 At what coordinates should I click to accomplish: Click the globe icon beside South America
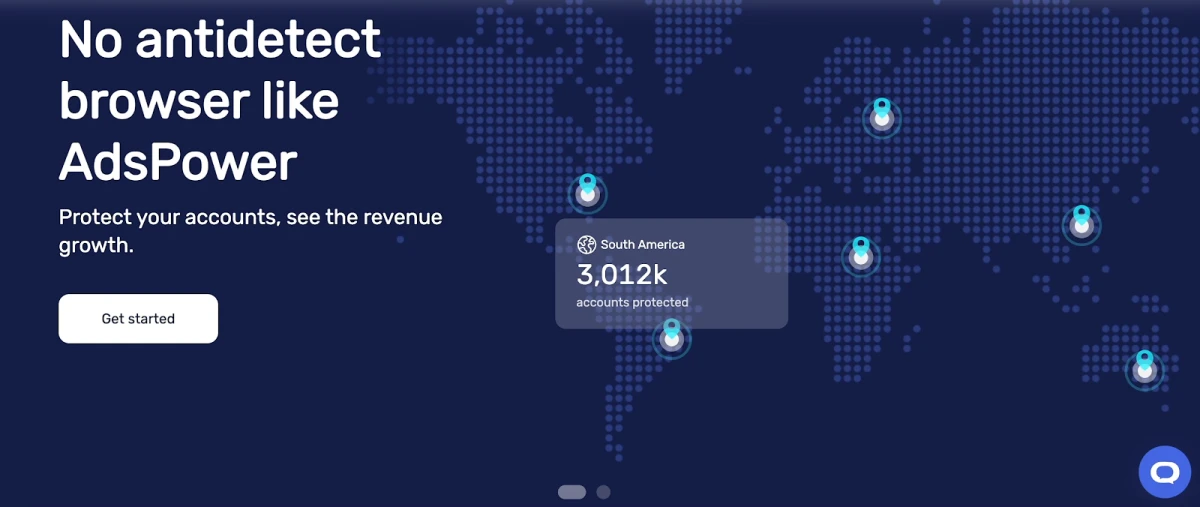click(x=586, y=244)
